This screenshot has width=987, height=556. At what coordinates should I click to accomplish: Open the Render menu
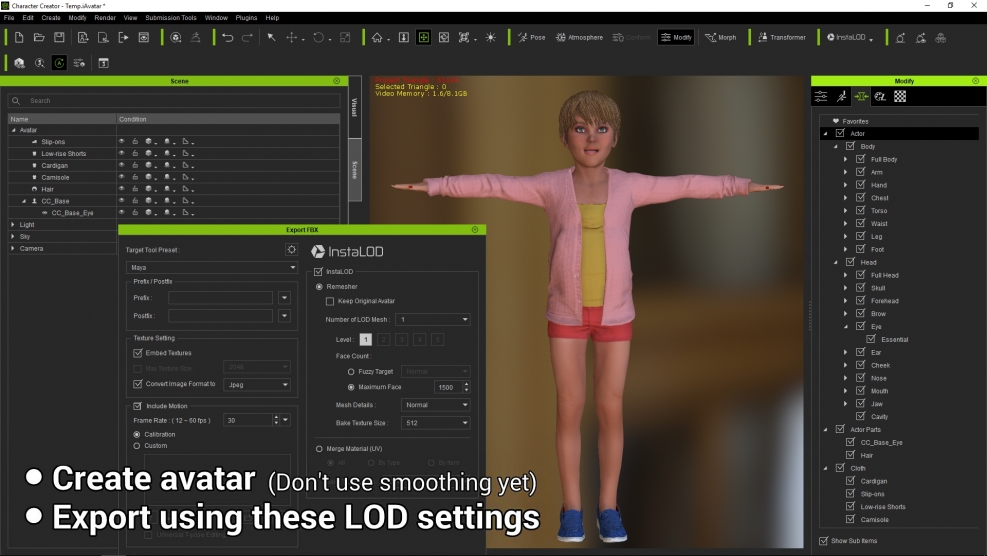pyautogui.click(x=105, y=18)
